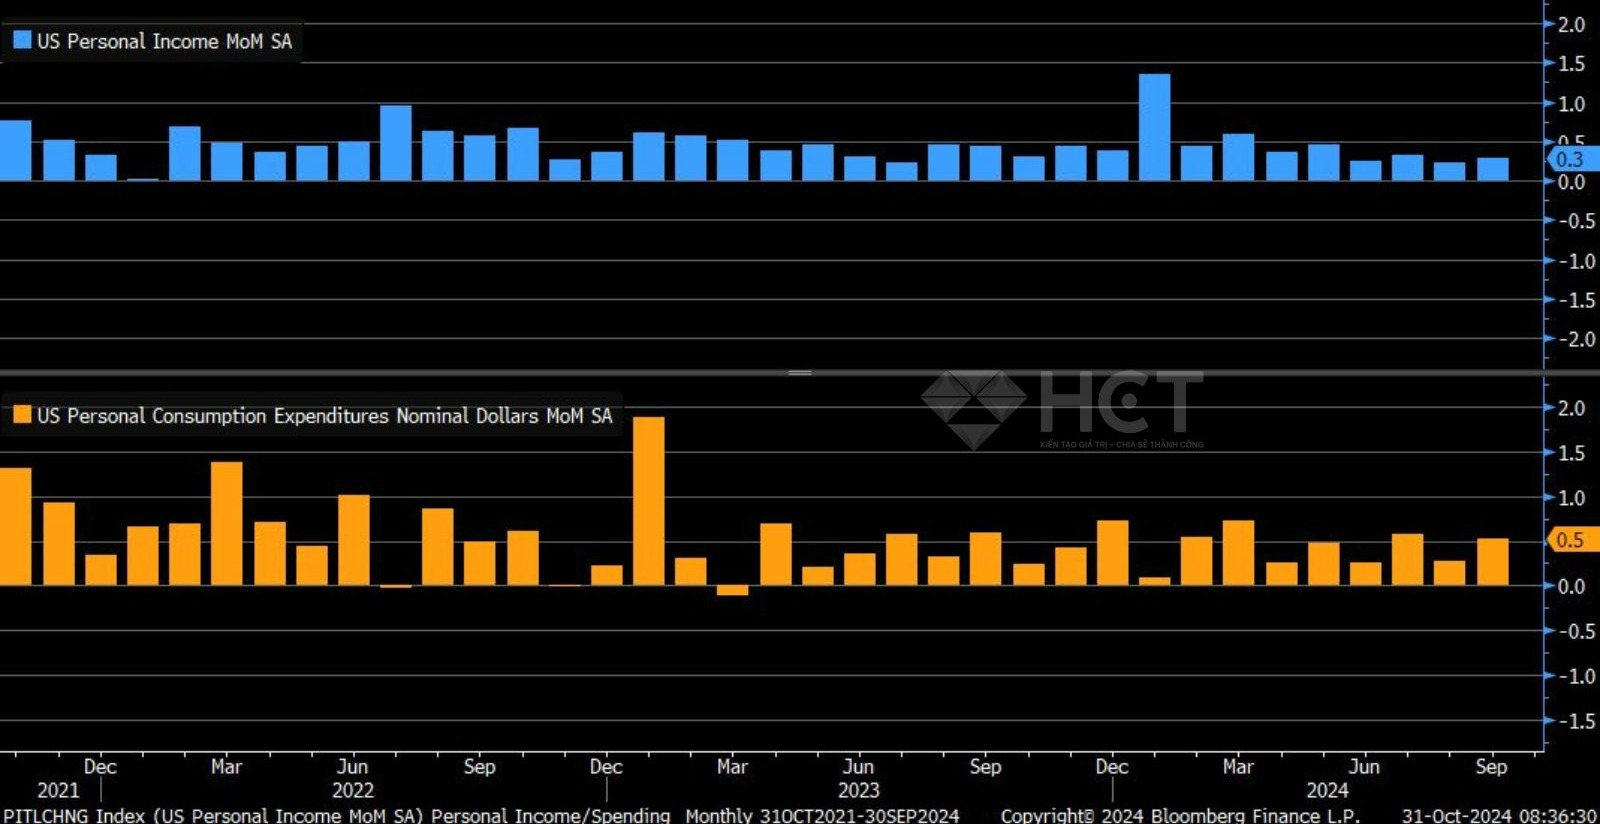Image resolution: width=1600 pixels, height=824 pixels.
Task: Click the HCT diamond logo watermark
Action: [x=973, y=407]
